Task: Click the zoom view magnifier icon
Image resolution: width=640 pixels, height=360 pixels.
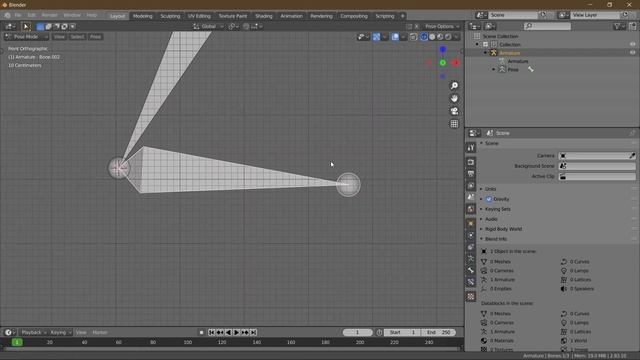Action: (454, 86)
